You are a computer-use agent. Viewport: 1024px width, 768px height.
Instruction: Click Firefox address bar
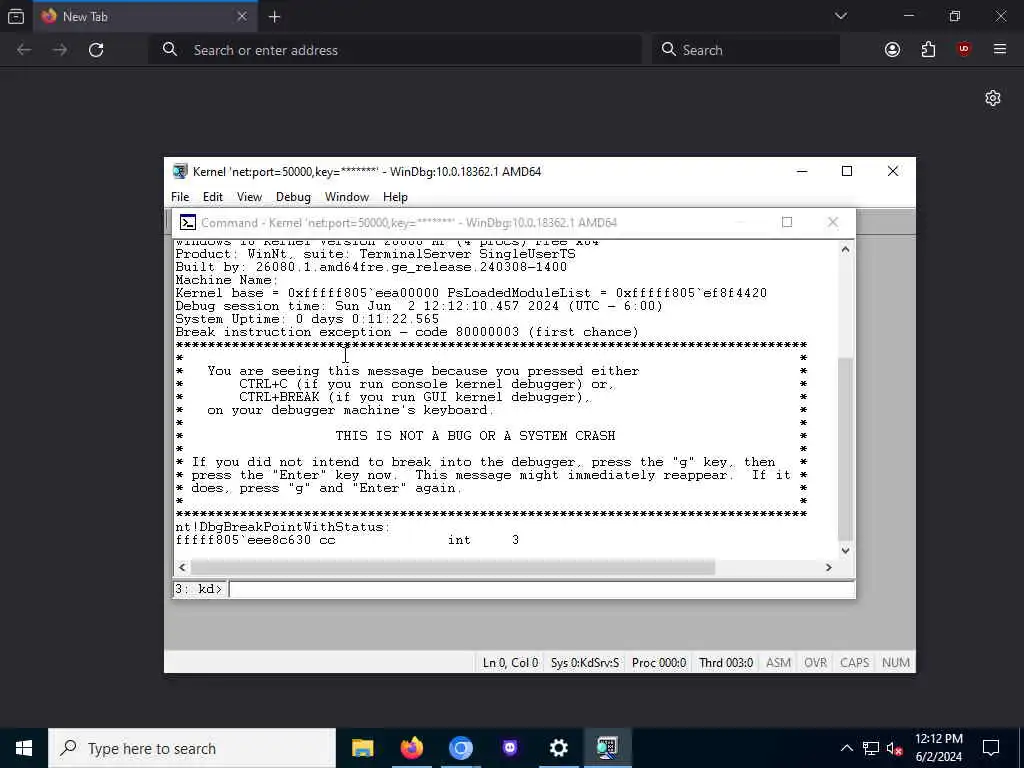coord(395,50)
